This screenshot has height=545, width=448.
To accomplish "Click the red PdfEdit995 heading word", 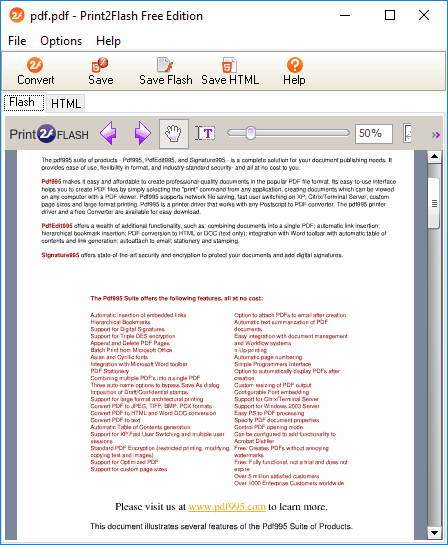I will pyautogui.click(x=57, y=226).
